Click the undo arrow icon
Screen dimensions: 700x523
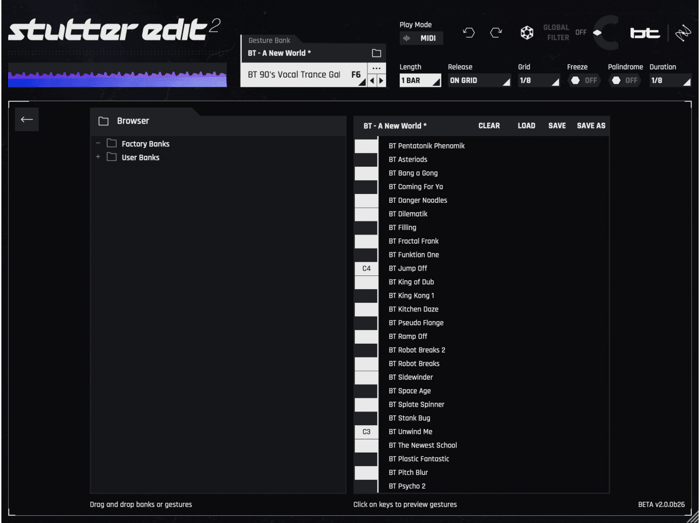point(468,33)
